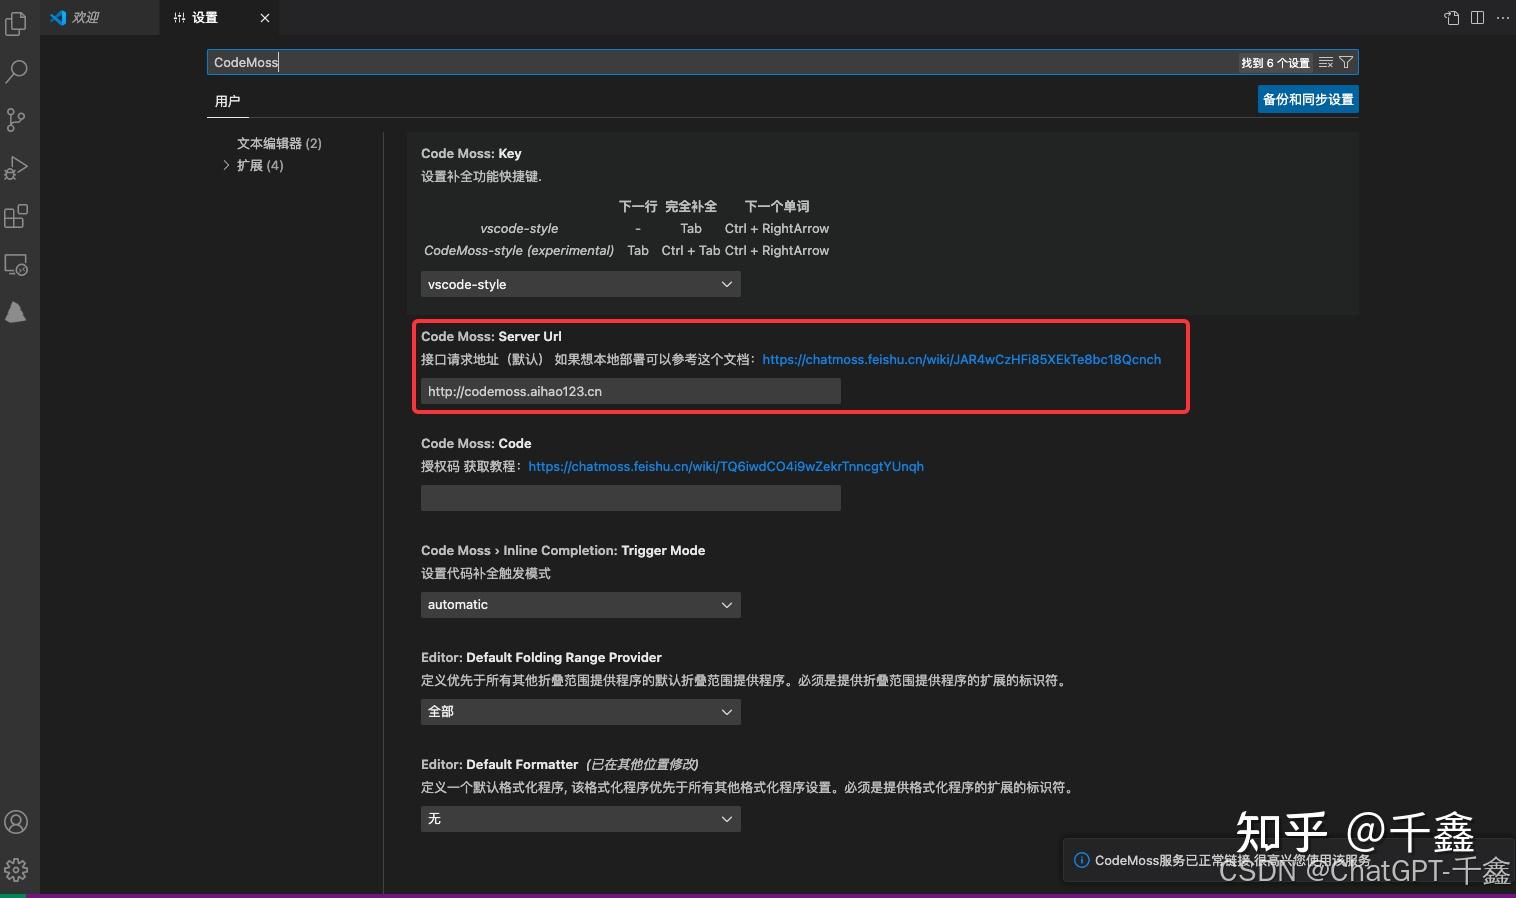Open the Run and Debug icon

click(x=16, y=167)
